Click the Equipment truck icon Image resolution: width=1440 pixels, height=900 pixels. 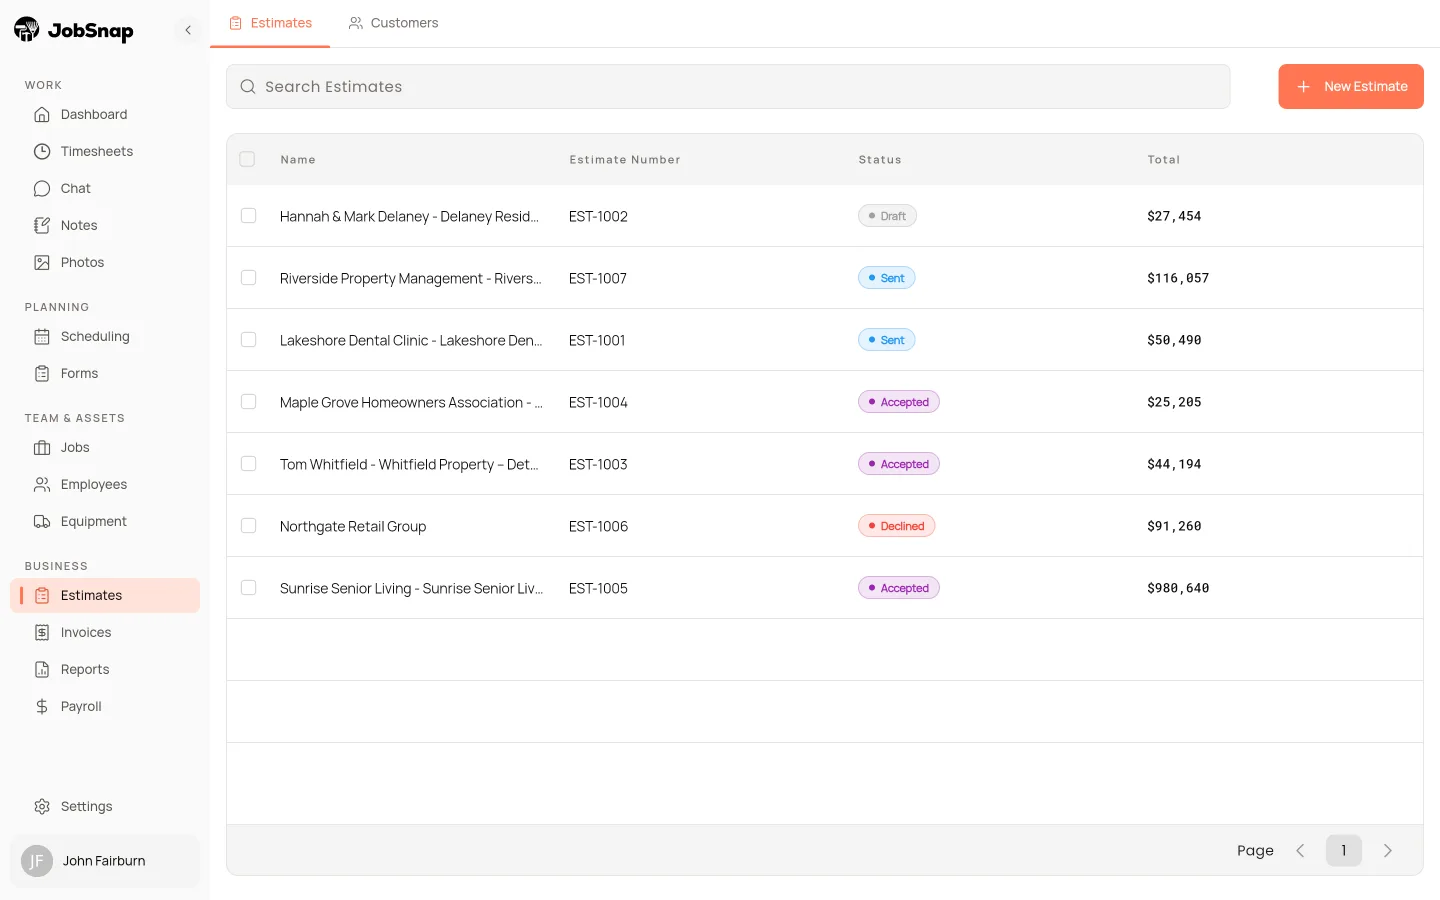(x=42, y=522)
